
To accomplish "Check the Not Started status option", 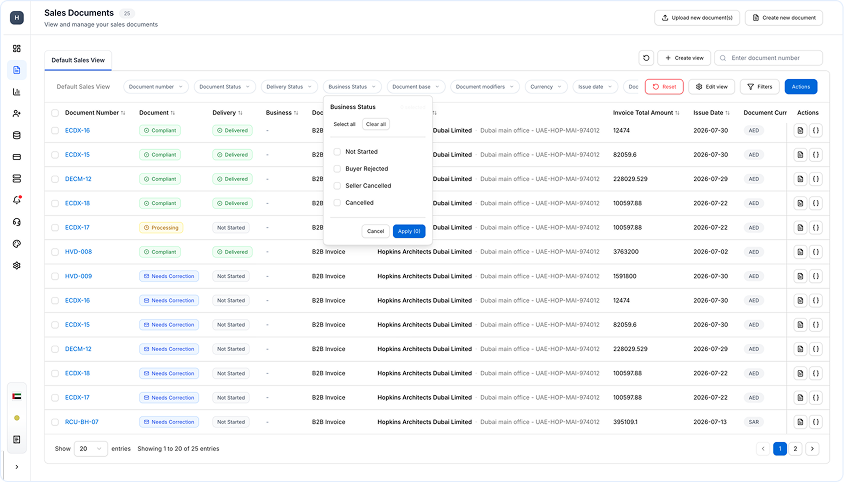I will 337,151.
